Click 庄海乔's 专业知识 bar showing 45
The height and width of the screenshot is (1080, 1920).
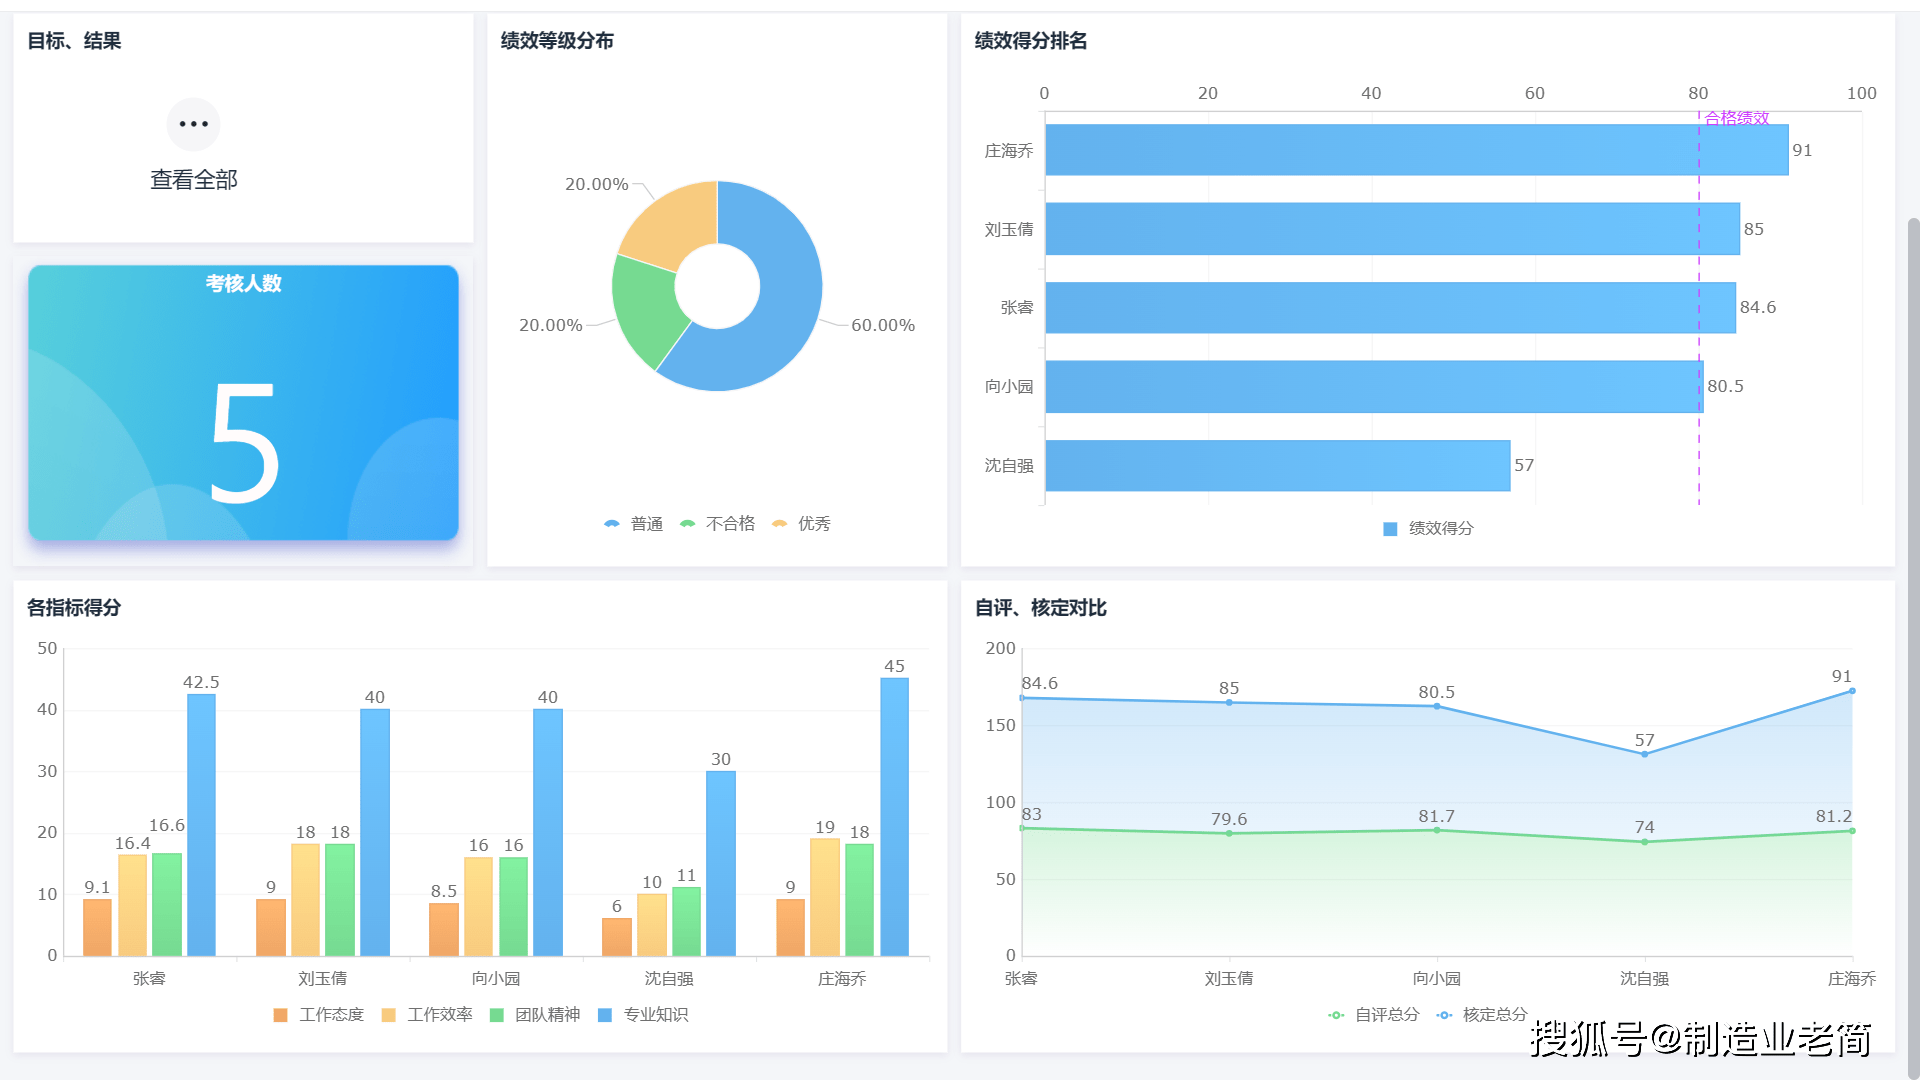click(894, 817)
